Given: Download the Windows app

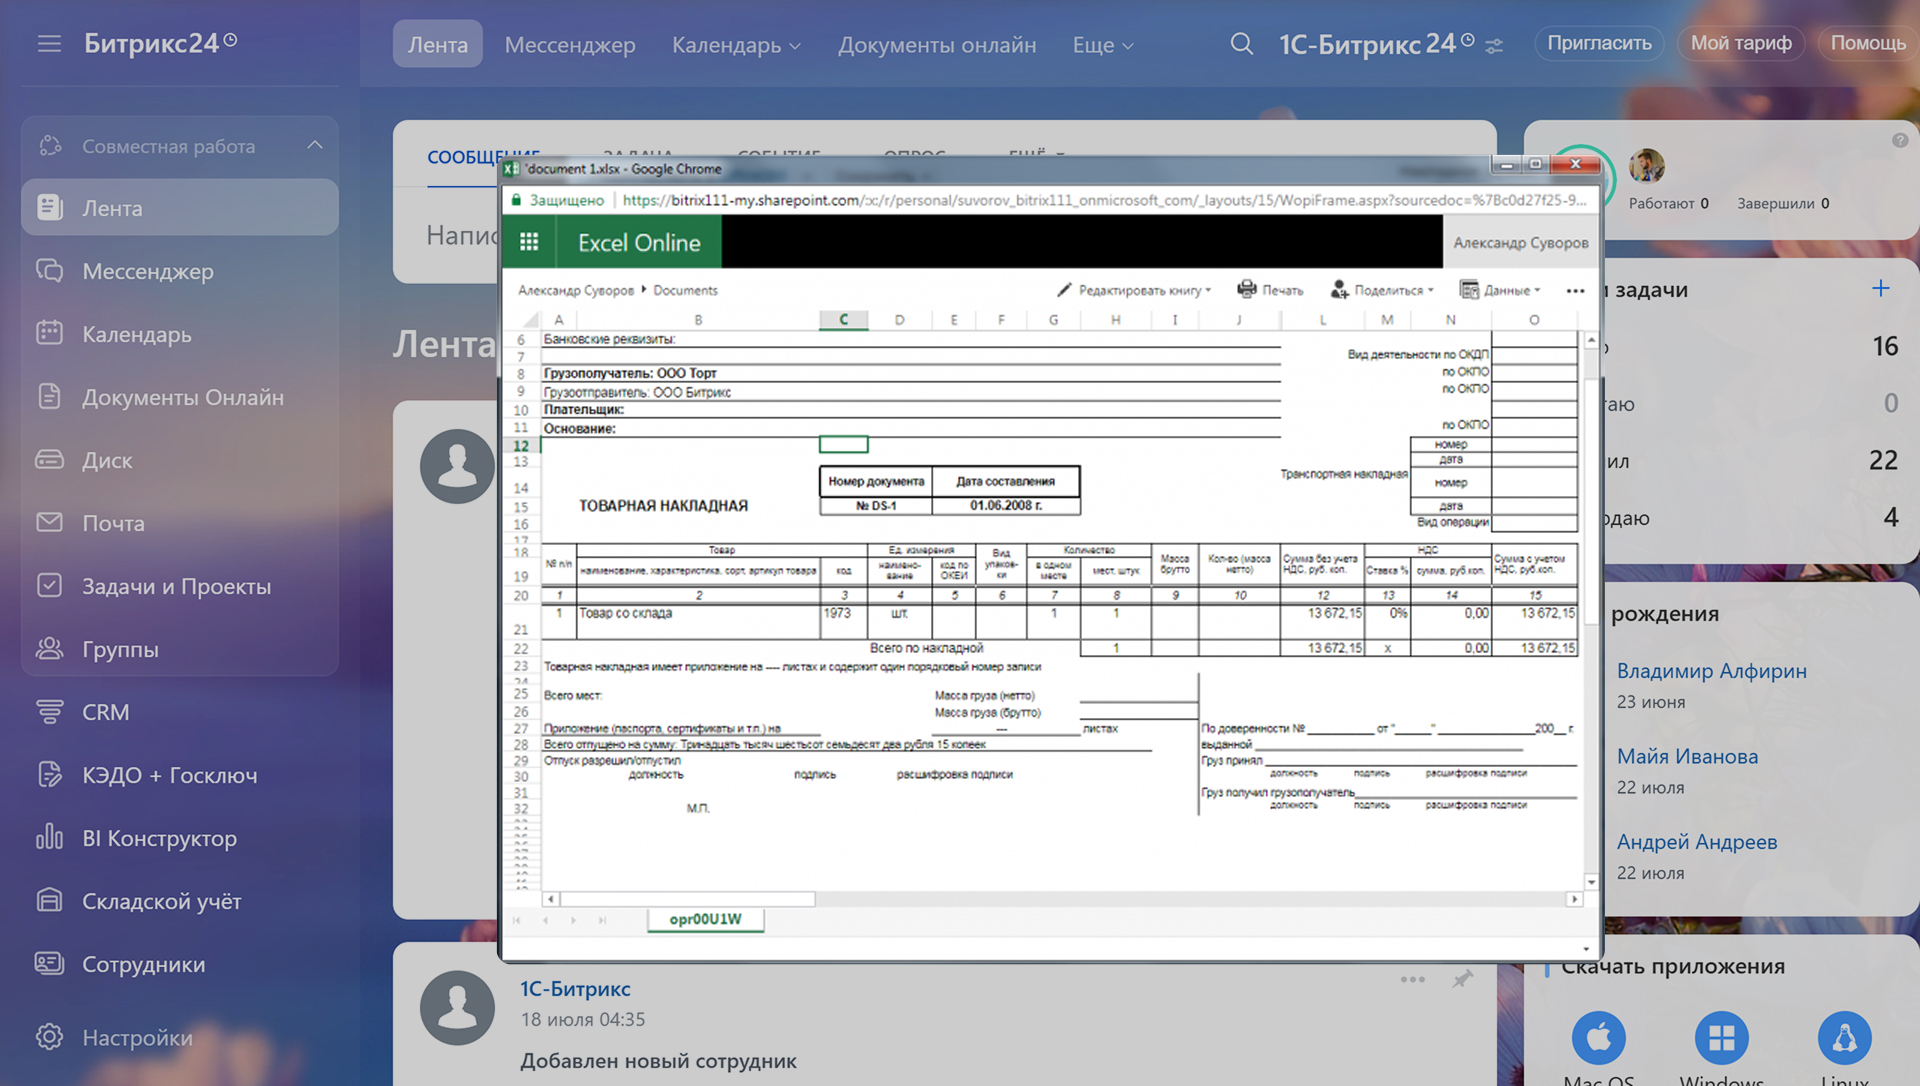Looking at the screenshot, I should 1721,1038.
